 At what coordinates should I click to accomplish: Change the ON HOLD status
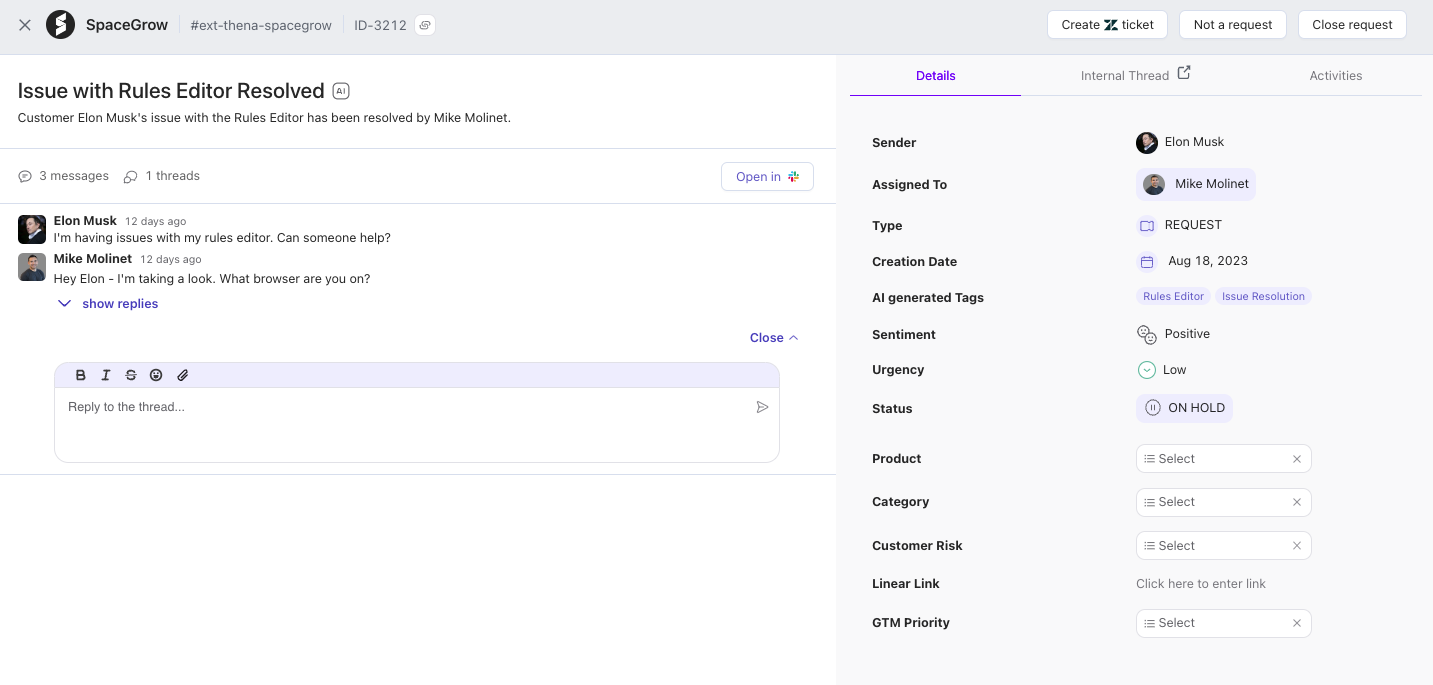point(1184,408)
